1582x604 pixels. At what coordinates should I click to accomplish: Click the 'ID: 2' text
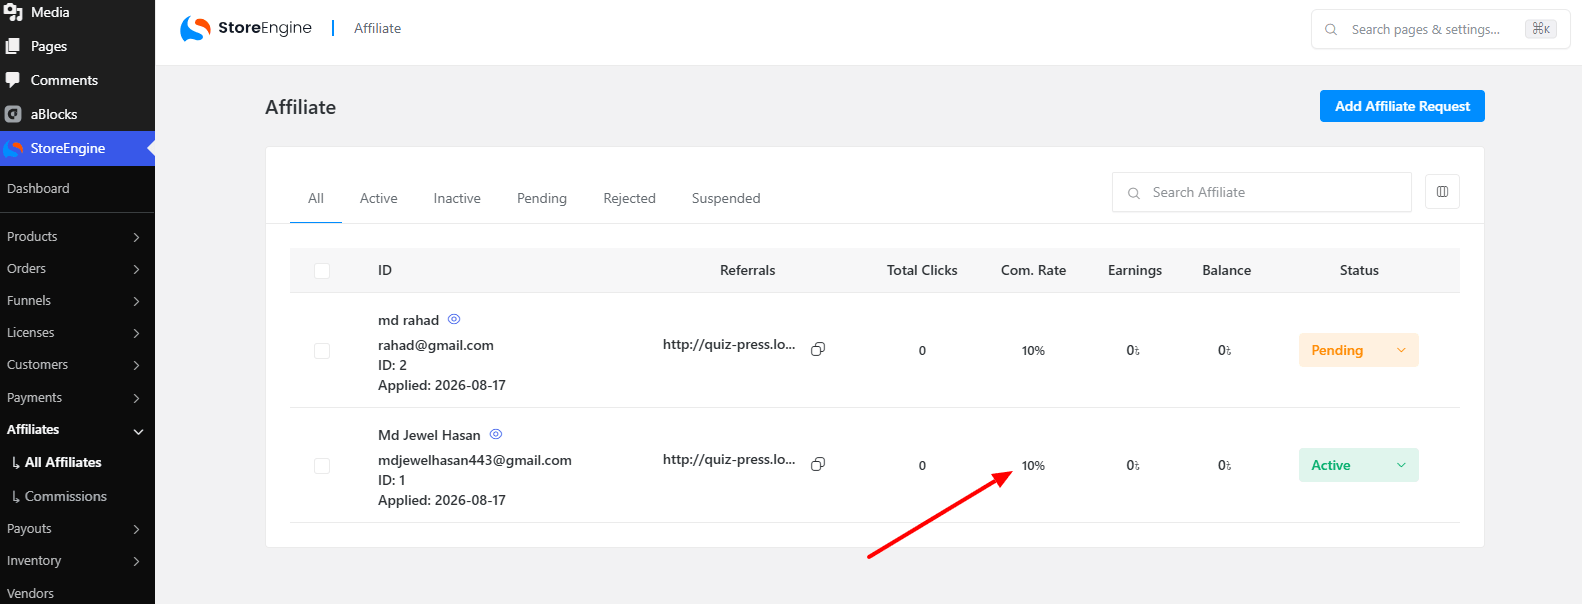392,365
